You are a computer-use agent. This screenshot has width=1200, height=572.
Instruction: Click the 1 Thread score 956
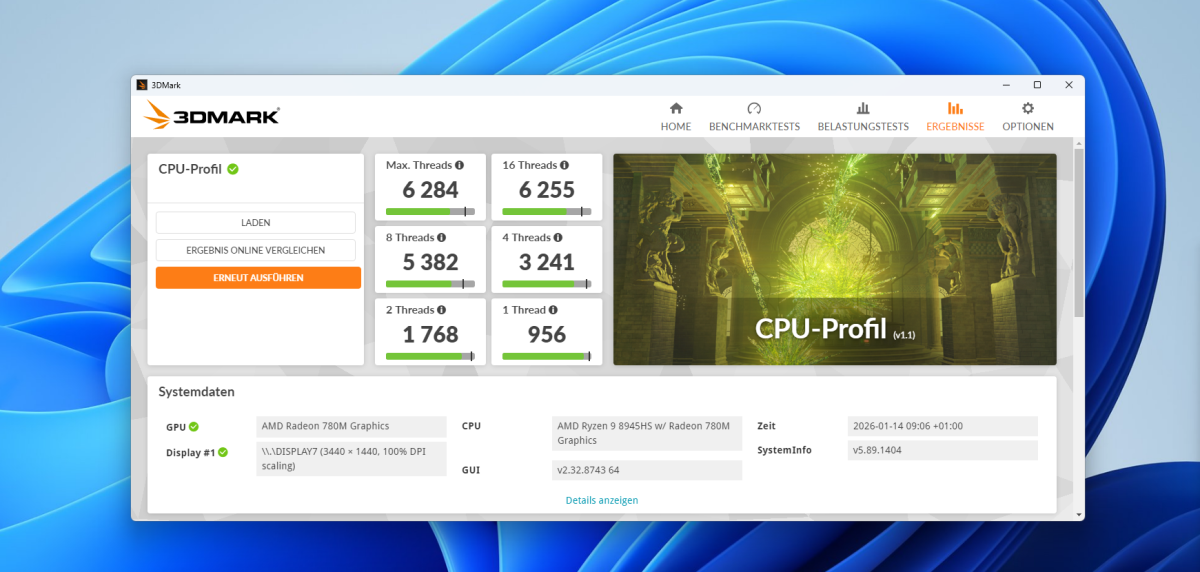(x=547, y=334)
